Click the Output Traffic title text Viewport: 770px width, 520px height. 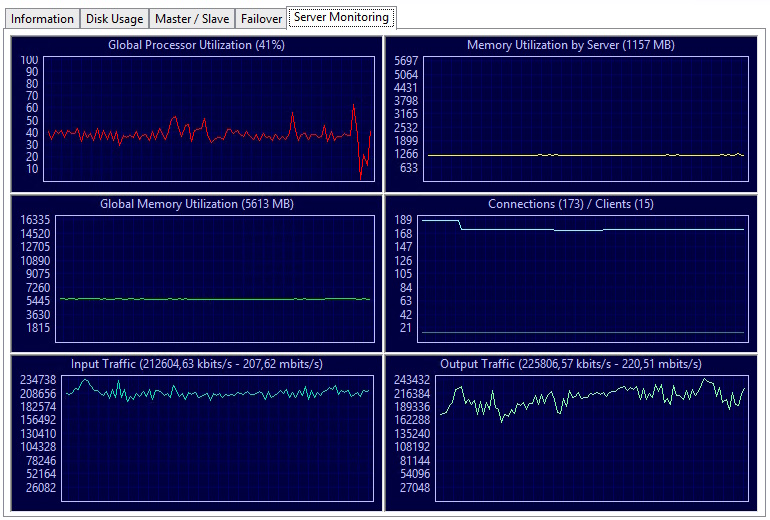tap(571, 364)
